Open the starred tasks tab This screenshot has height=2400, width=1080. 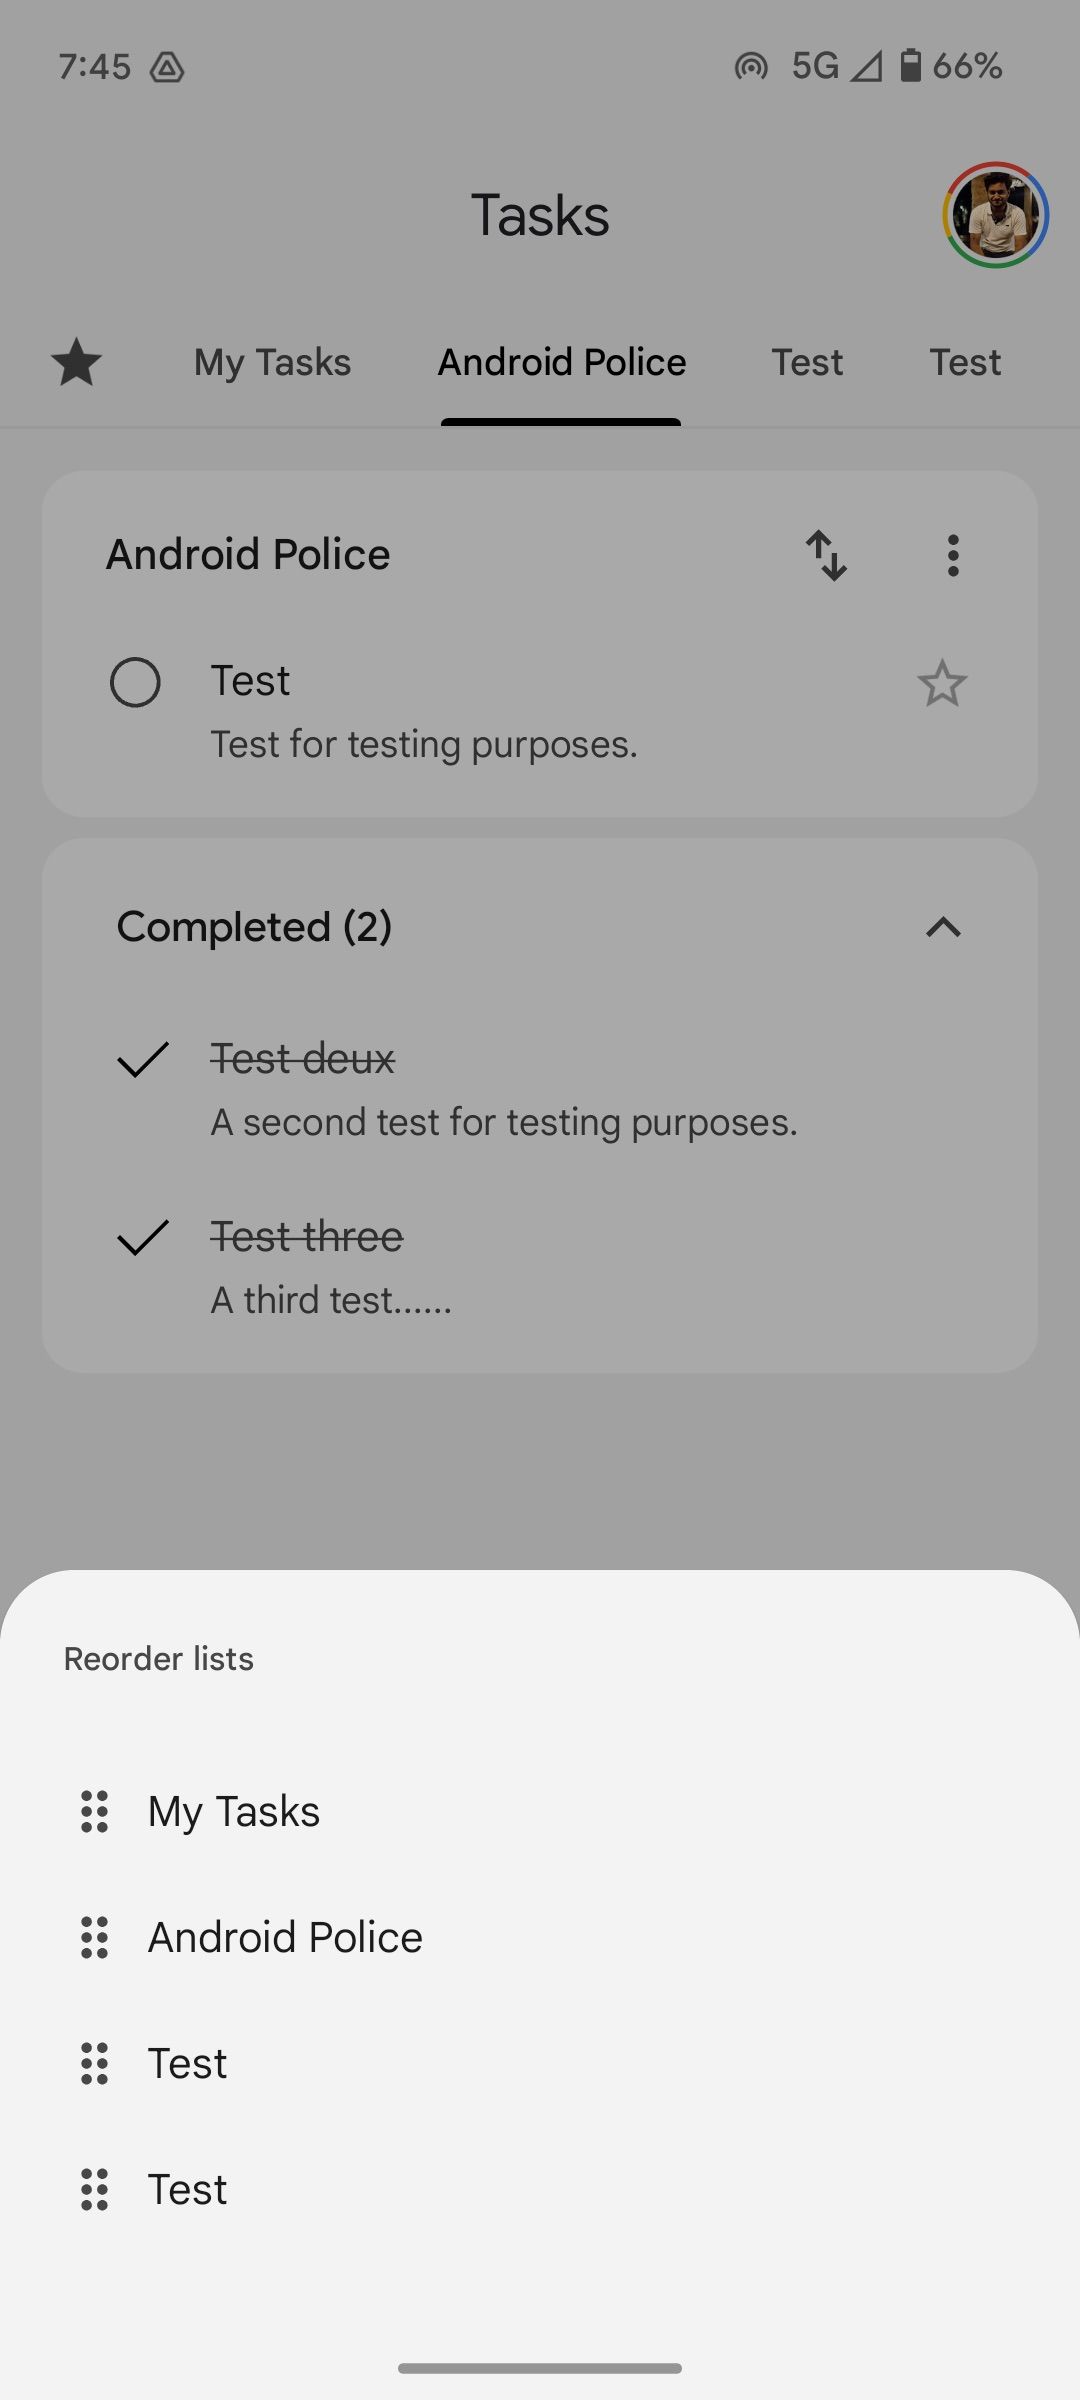[x=76, y=362]
